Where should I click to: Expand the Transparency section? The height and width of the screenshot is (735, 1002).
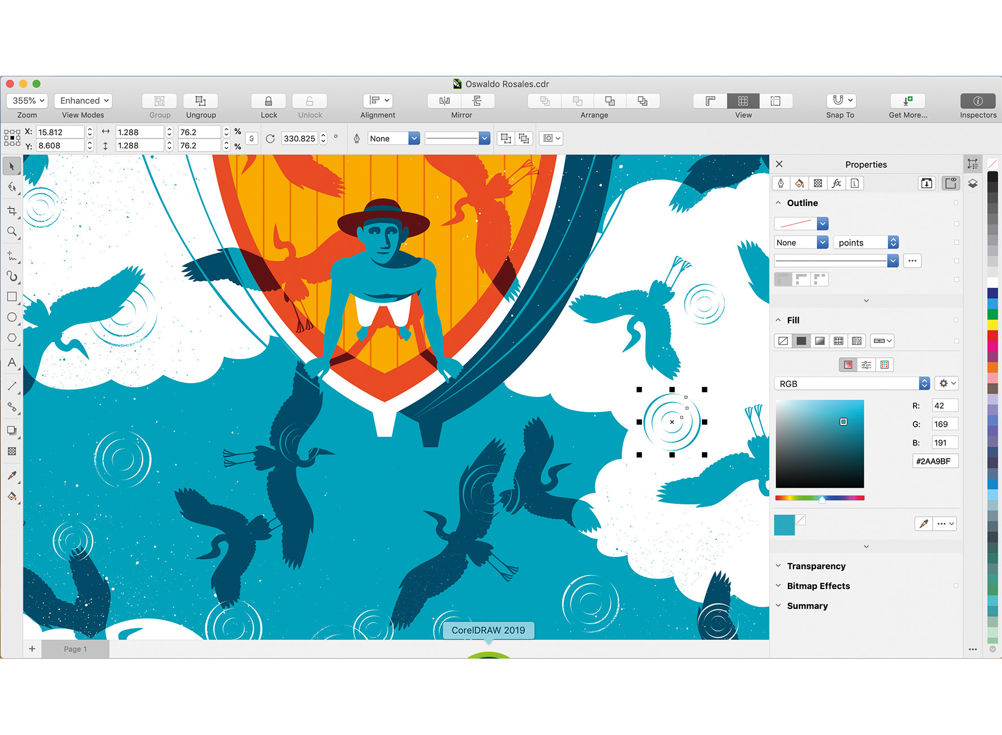point(778,566)
